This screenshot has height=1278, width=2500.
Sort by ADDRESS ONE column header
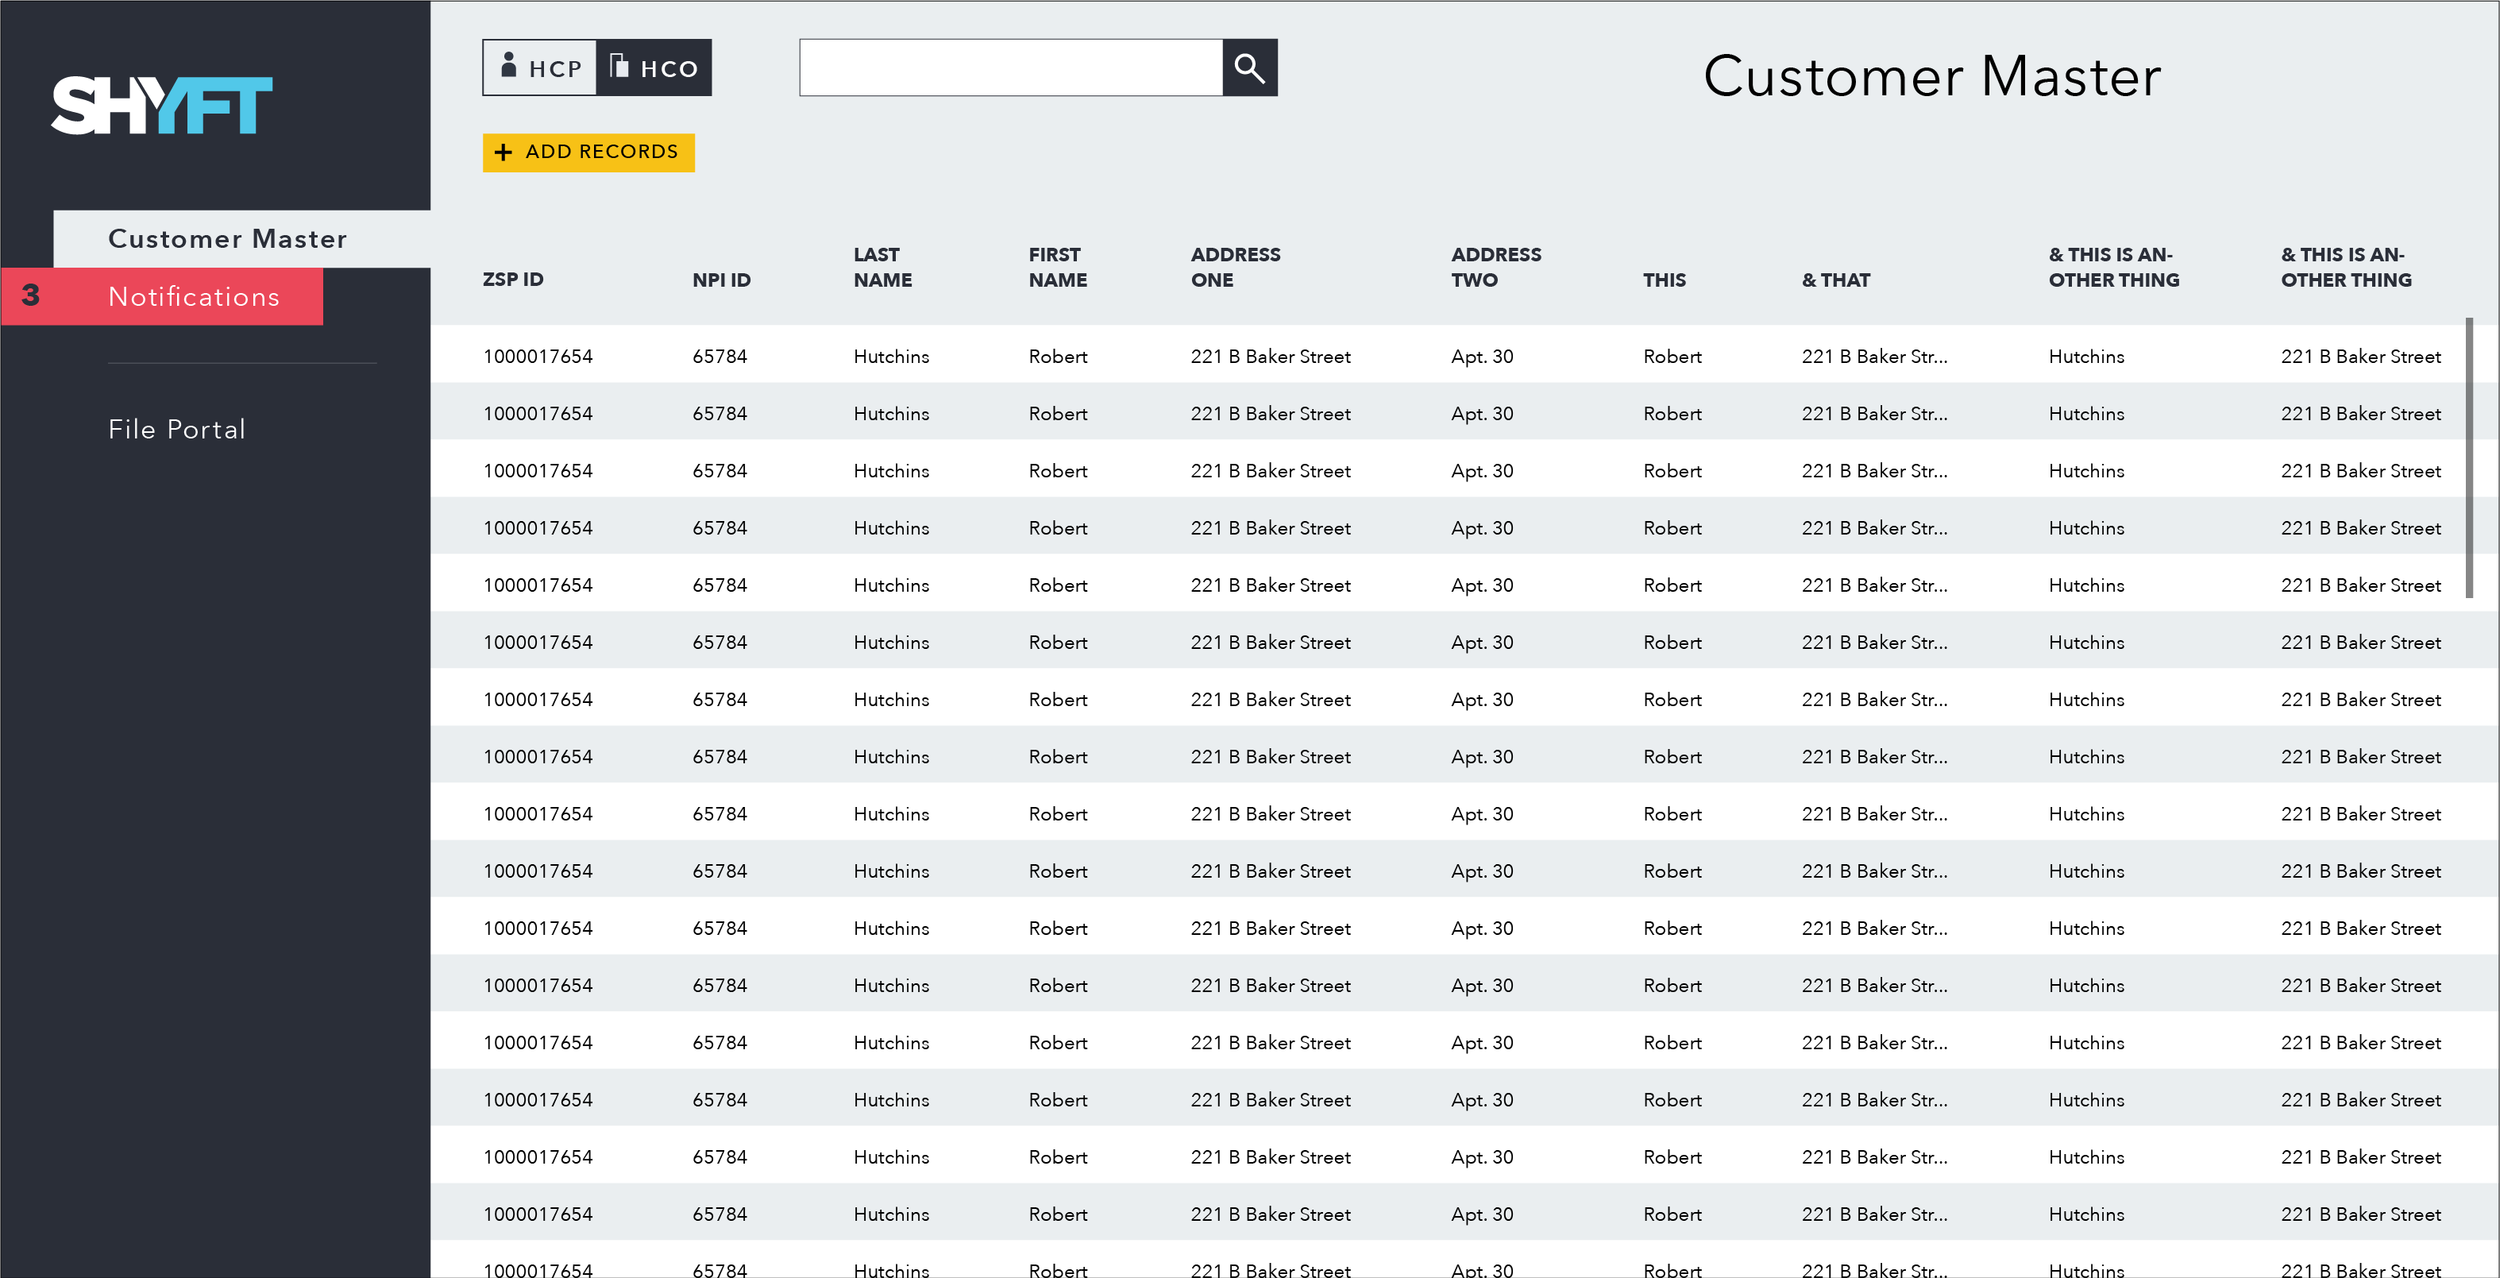point(1235,267)
